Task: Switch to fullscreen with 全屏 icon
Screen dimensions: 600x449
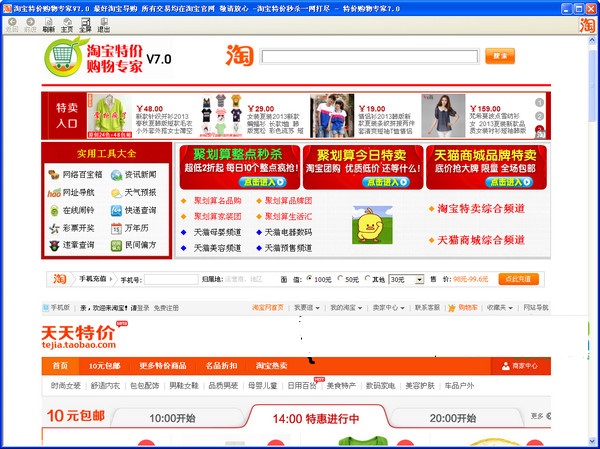Action: [x=86, y=22]
